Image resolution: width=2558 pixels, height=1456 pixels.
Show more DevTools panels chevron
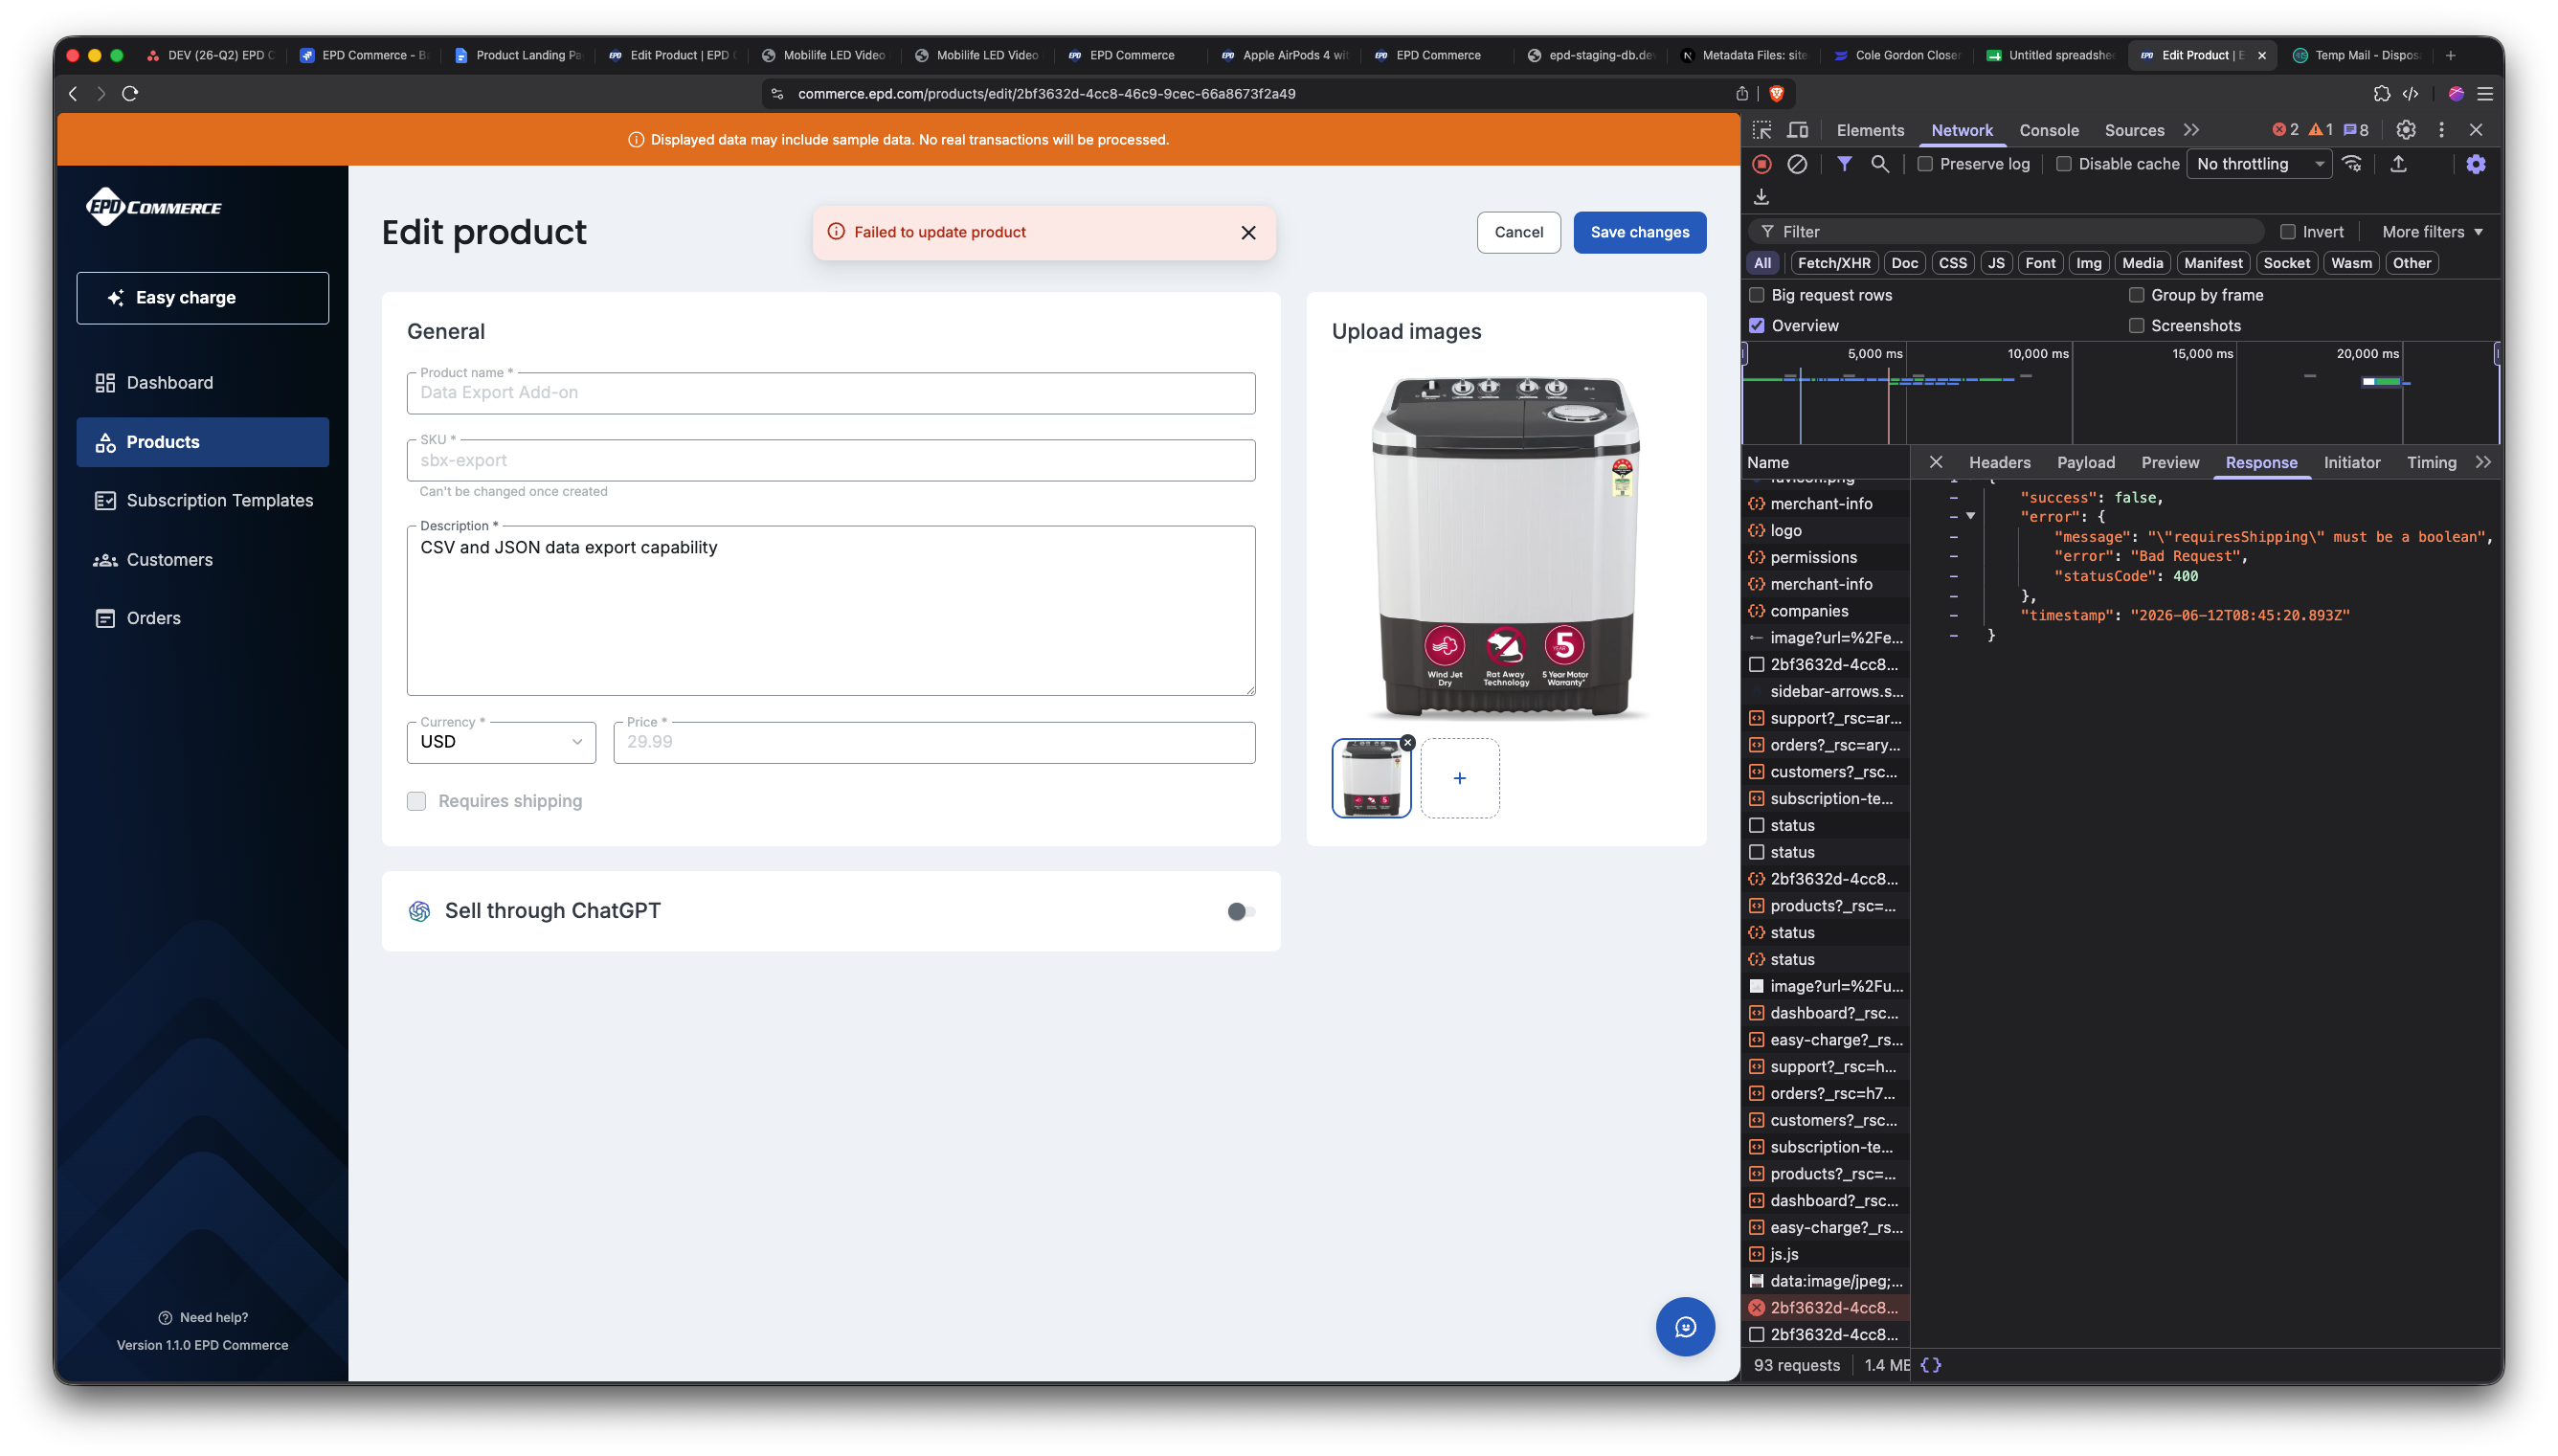(x=2191, y=130)
